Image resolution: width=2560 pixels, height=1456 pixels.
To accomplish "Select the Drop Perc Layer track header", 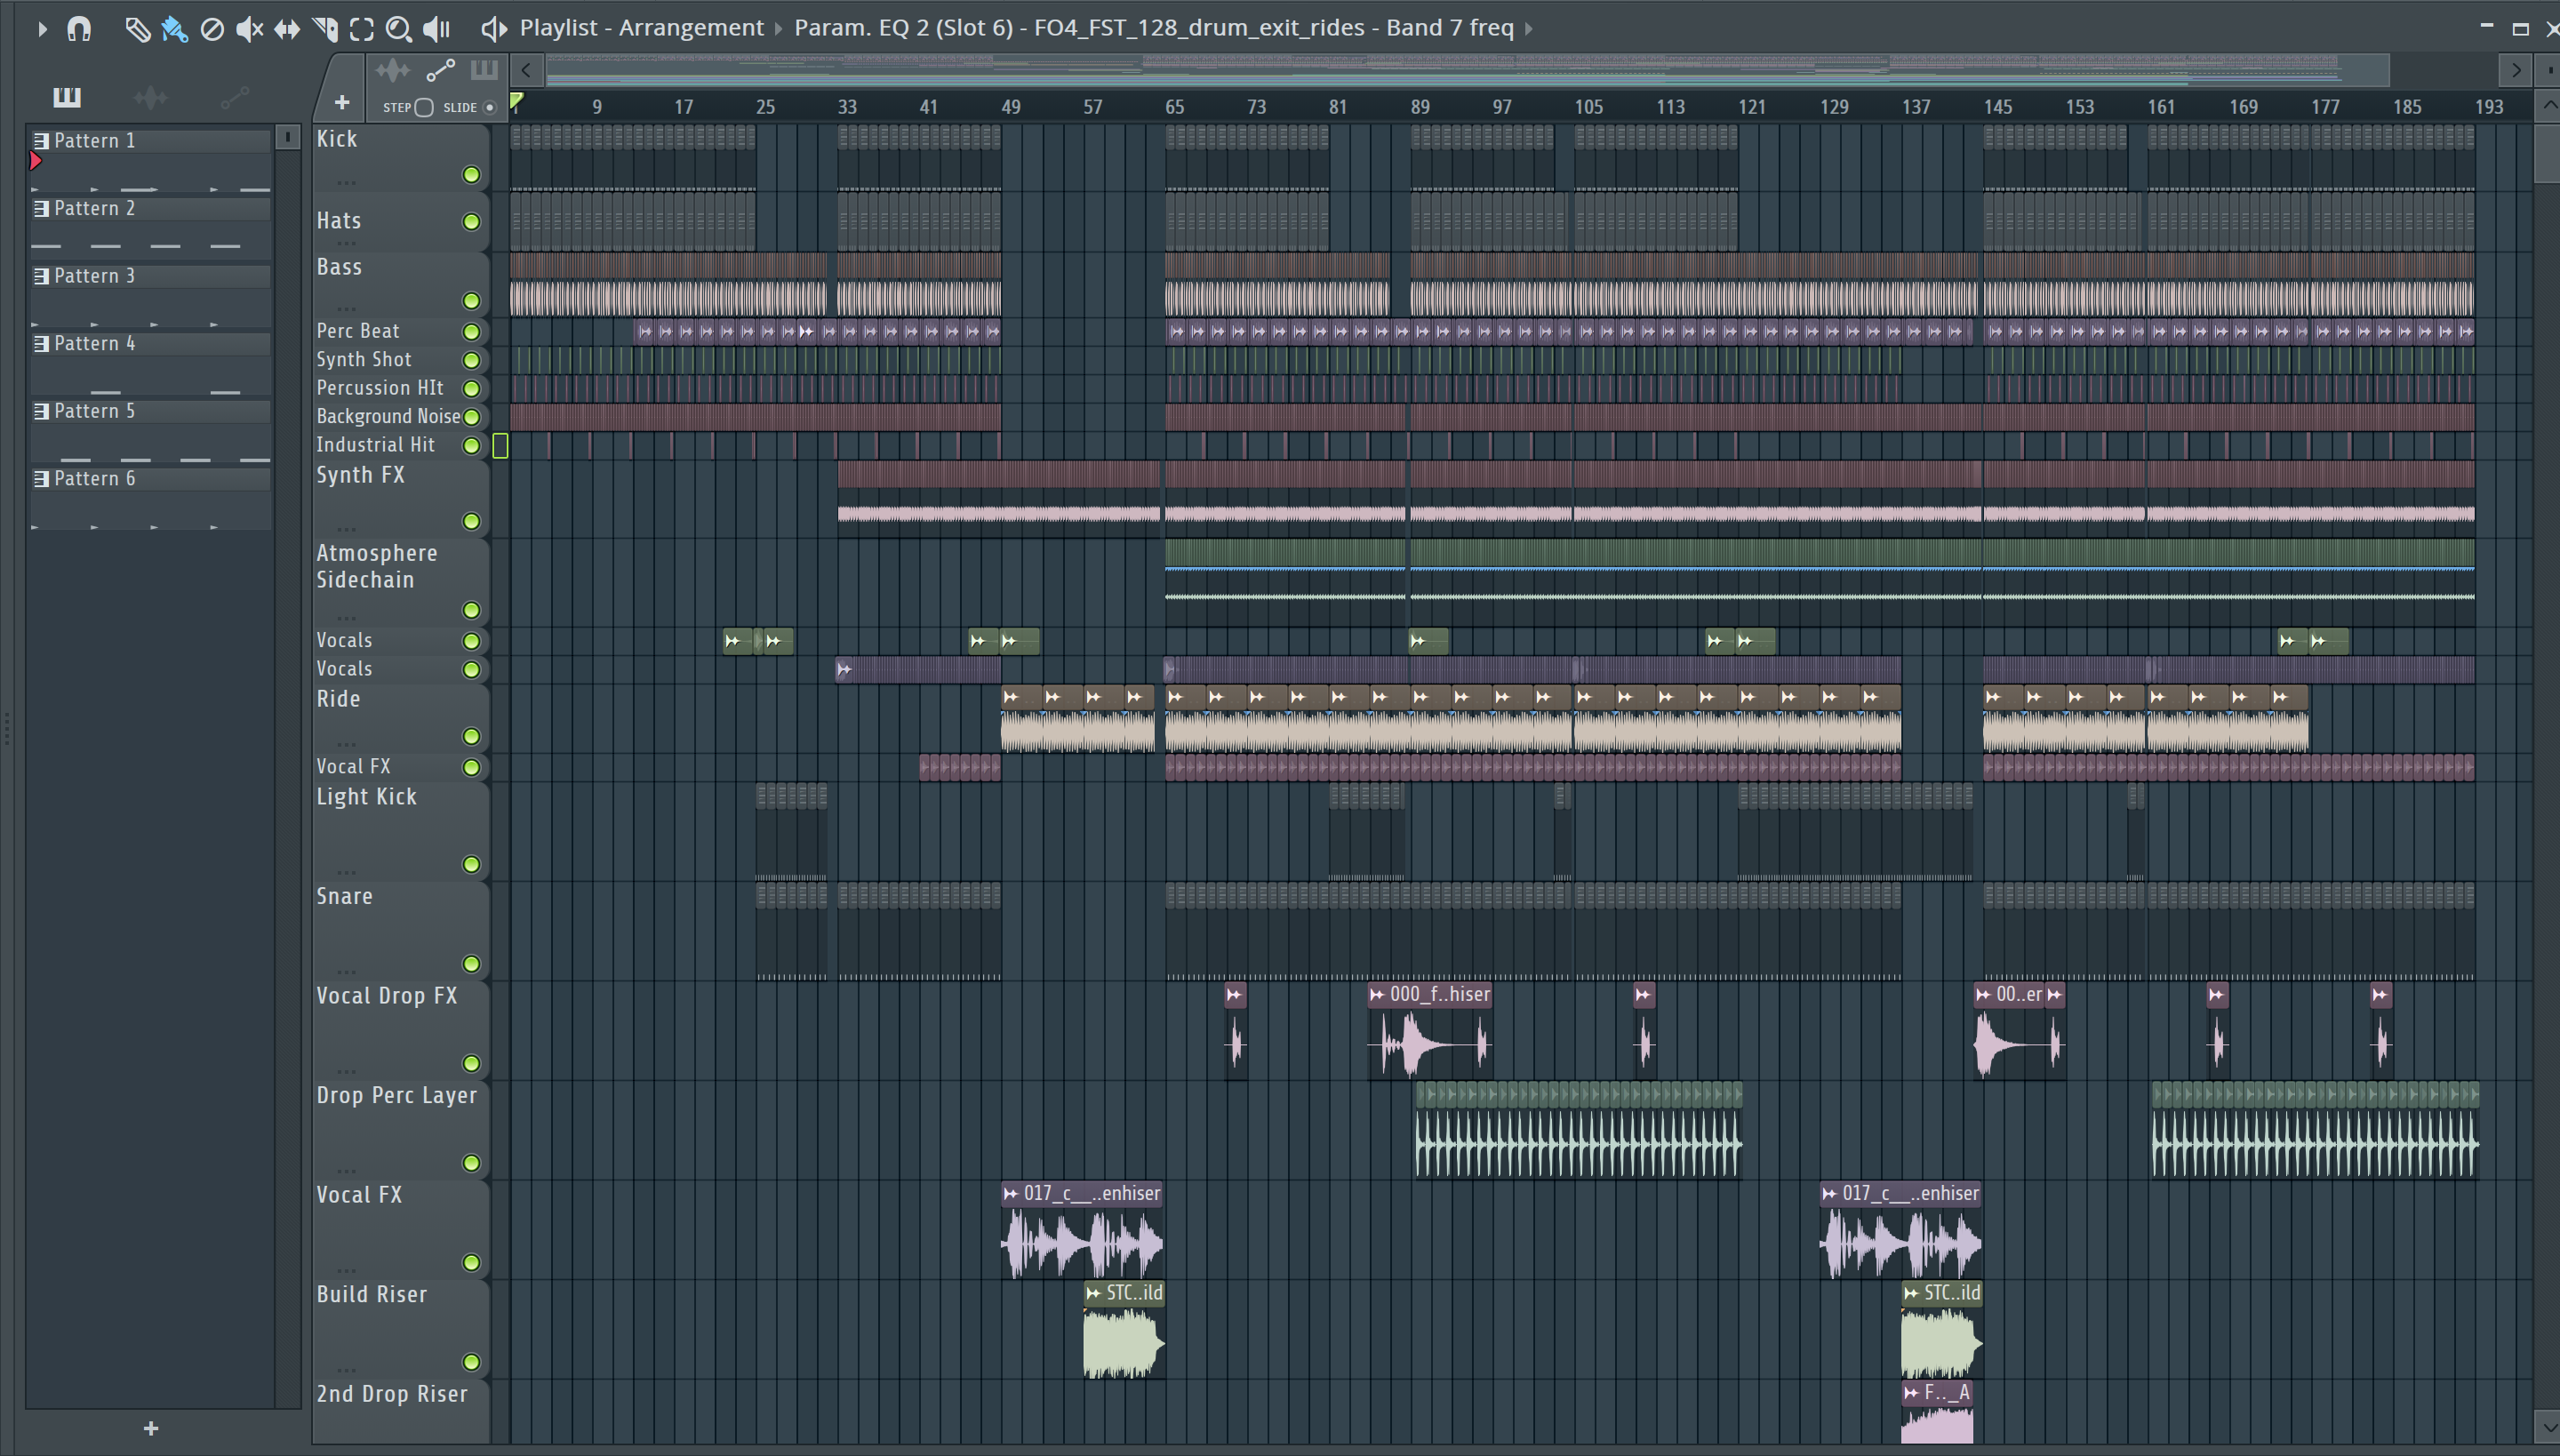I will click(x=400, y=1130).
